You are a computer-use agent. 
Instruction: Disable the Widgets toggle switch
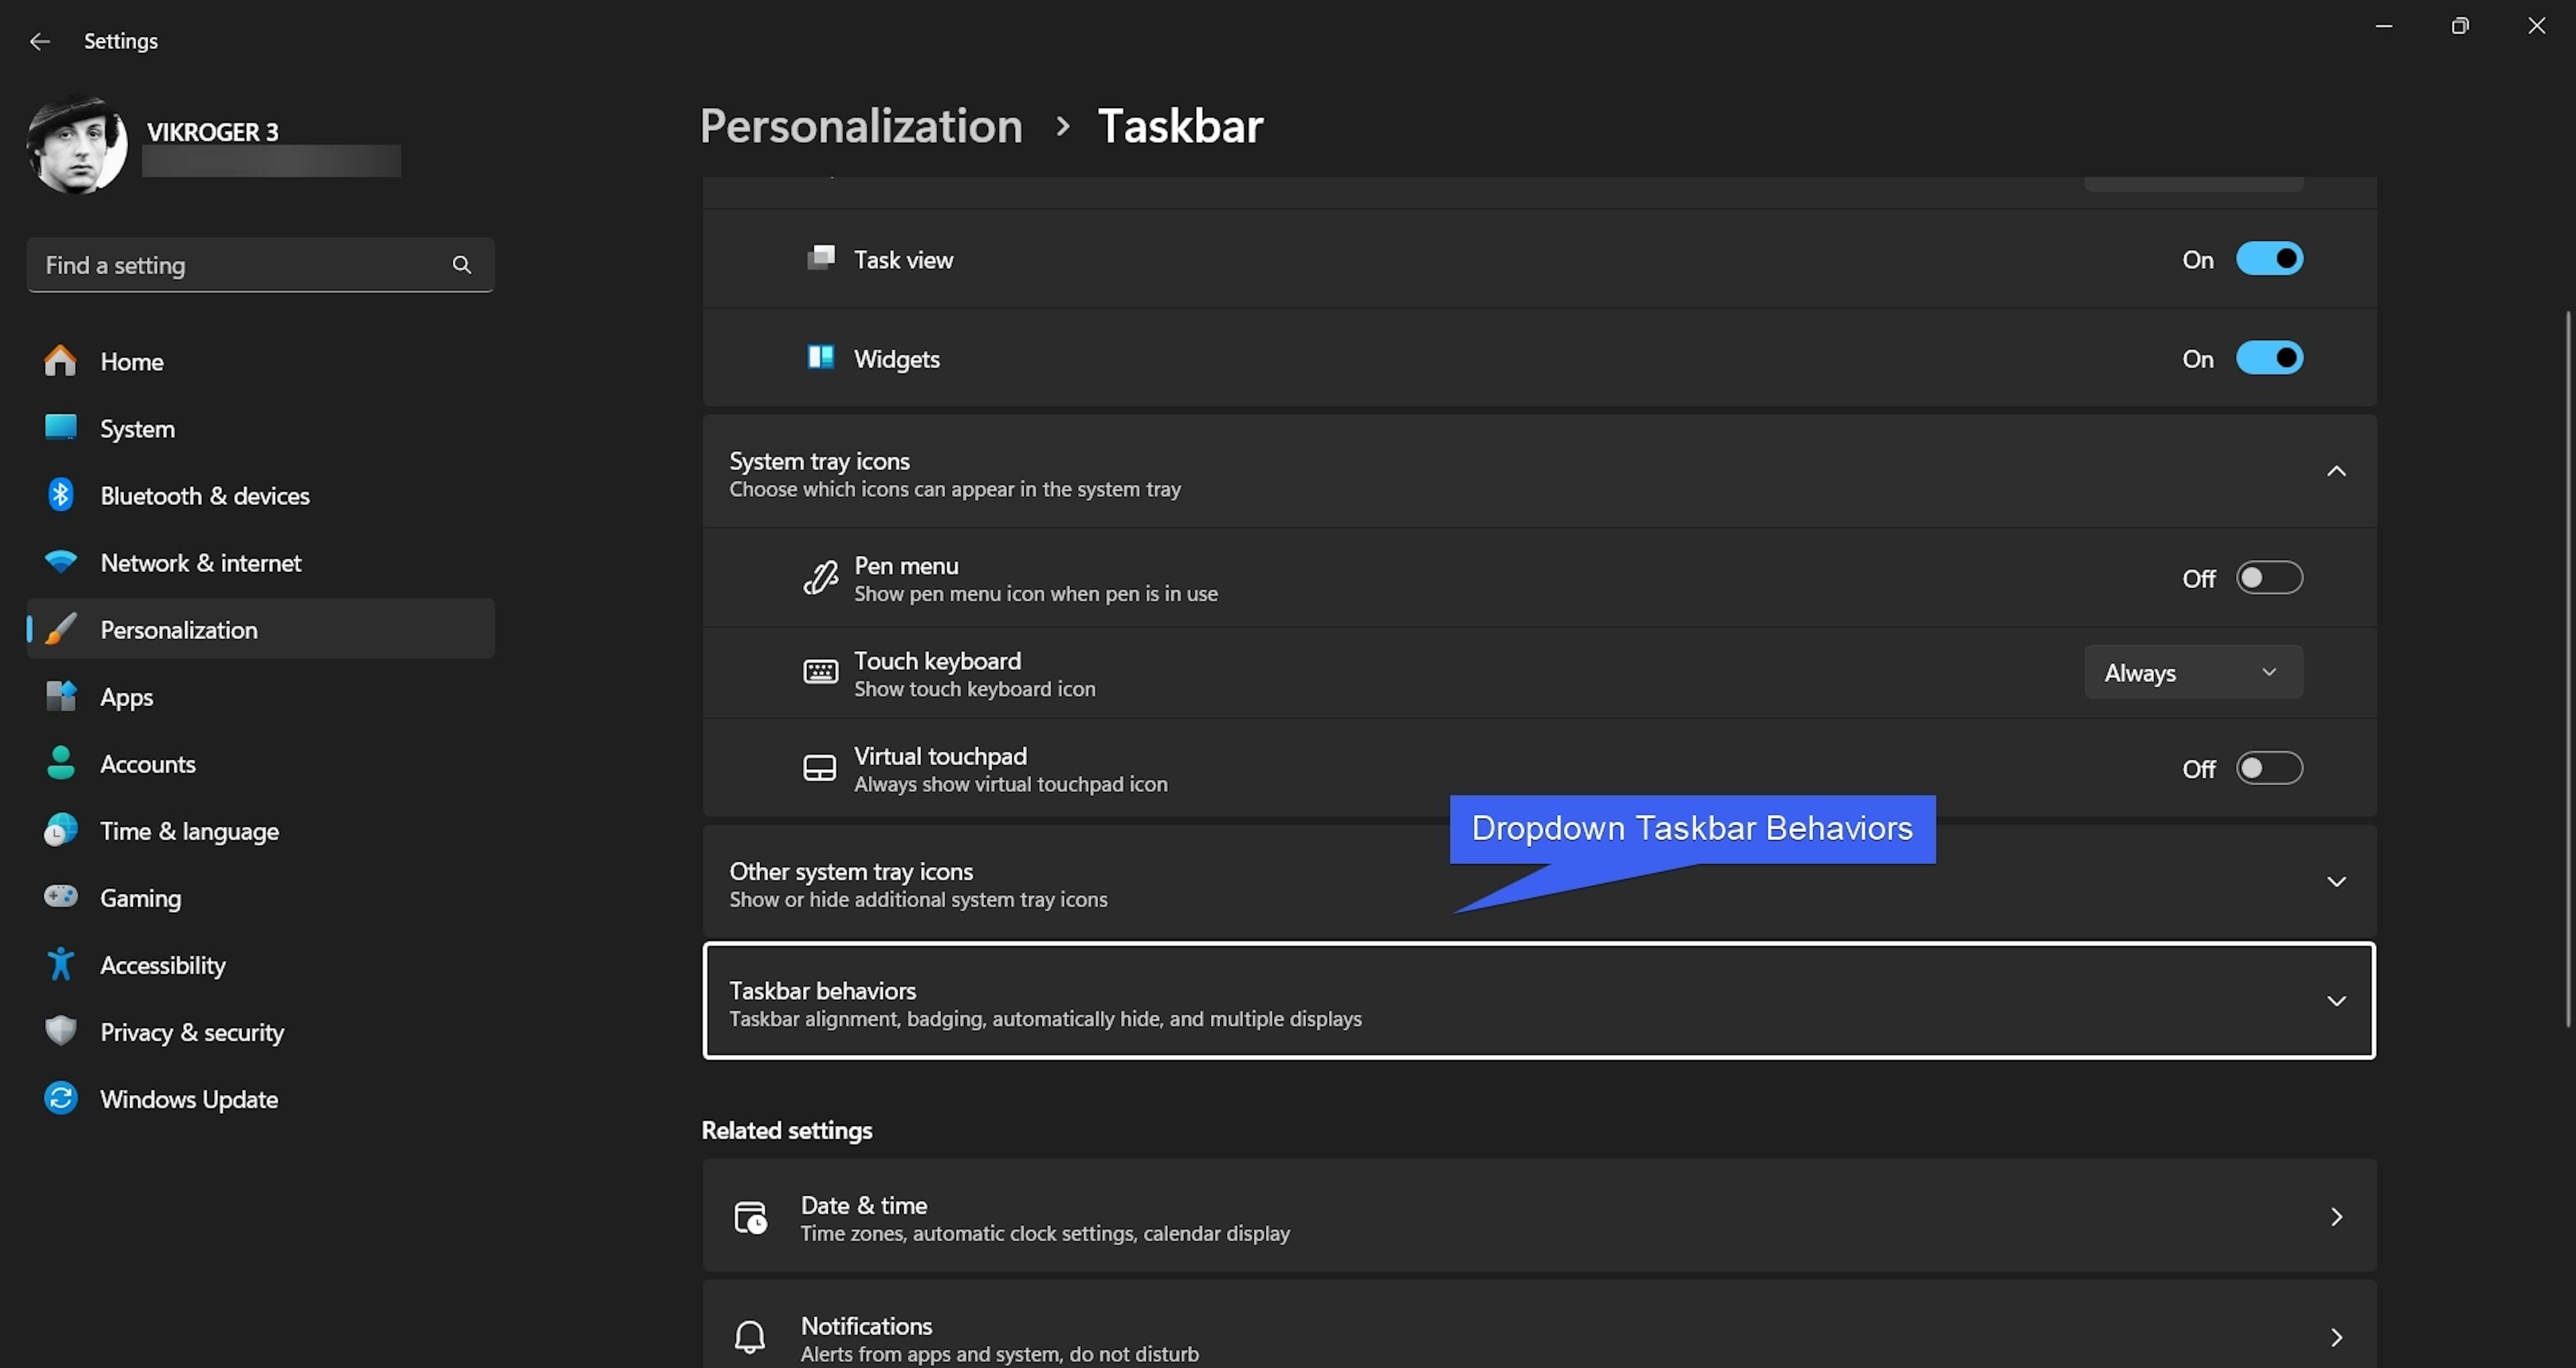(x=2269, y=358)
